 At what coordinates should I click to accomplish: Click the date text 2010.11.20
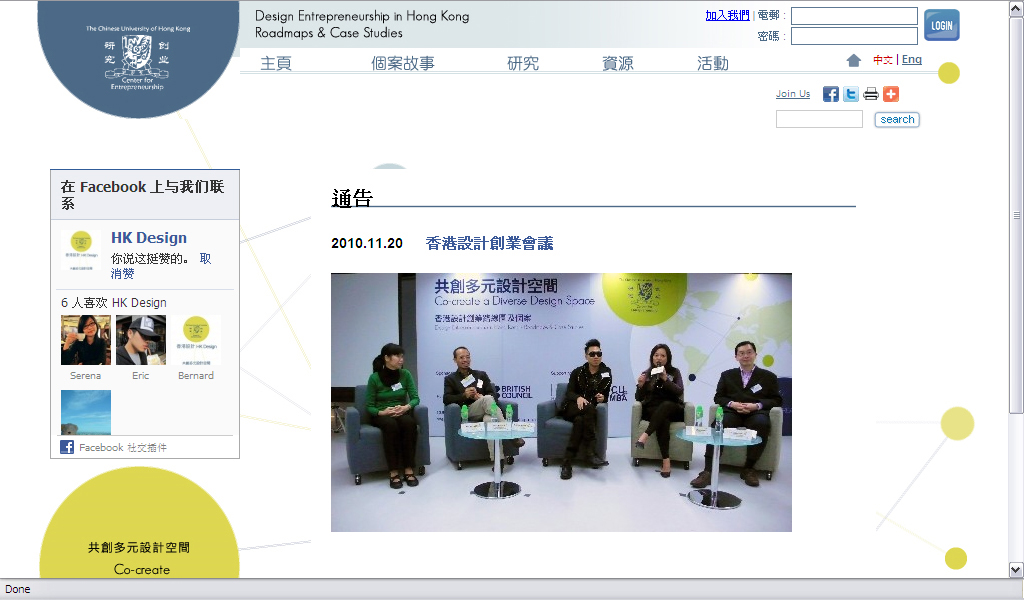tap(367, 244)
